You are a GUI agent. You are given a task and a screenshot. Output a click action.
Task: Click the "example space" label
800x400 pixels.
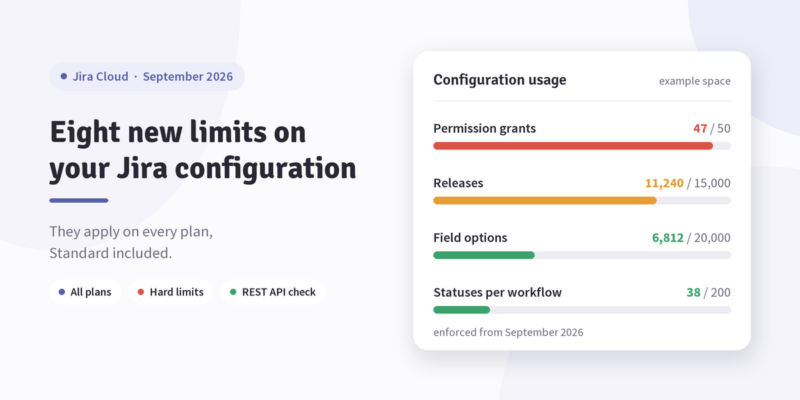[x=694, y=81]
